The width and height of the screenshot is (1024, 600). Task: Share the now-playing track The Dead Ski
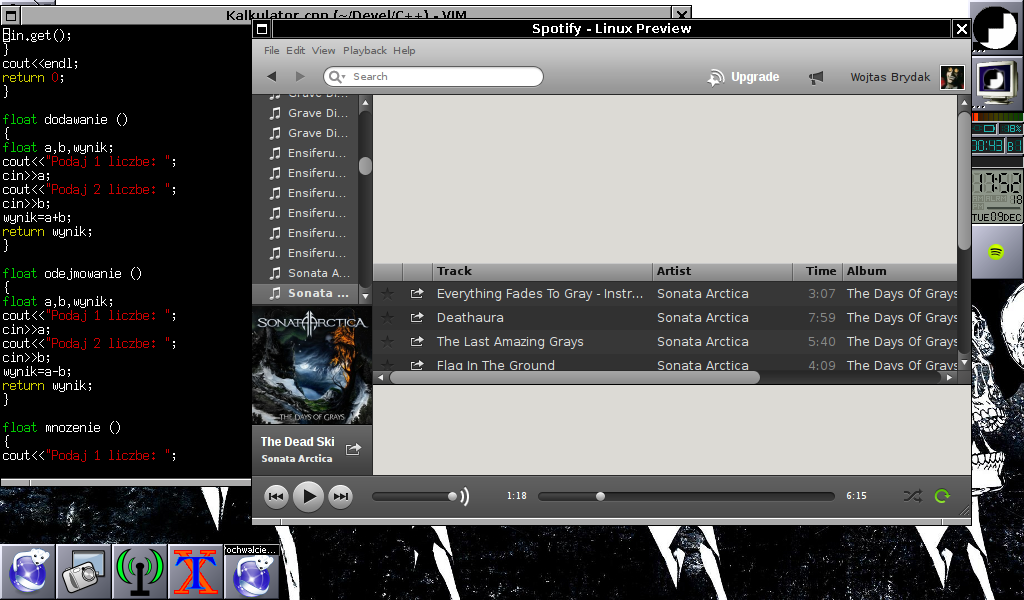[353, 449]
